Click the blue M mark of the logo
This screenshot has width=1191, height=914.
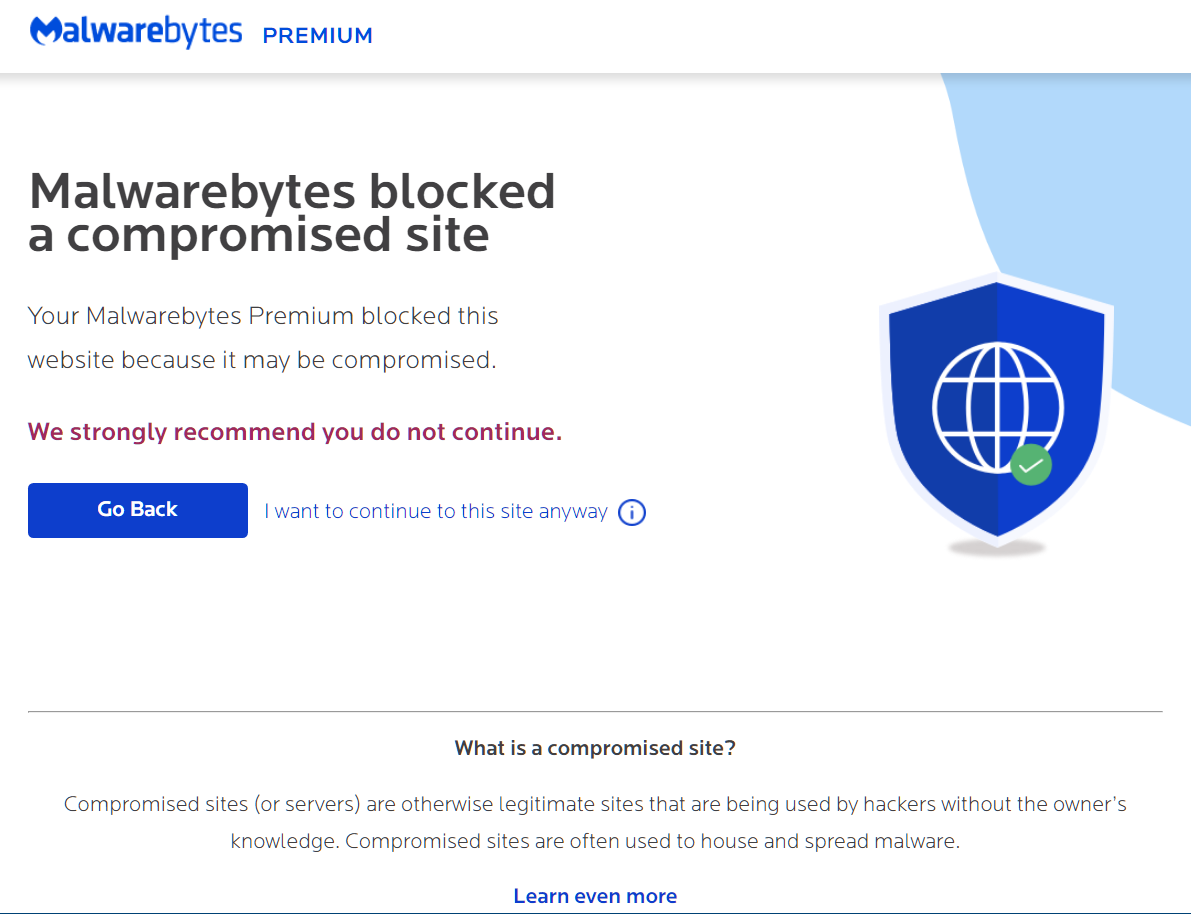coord(47,32)
